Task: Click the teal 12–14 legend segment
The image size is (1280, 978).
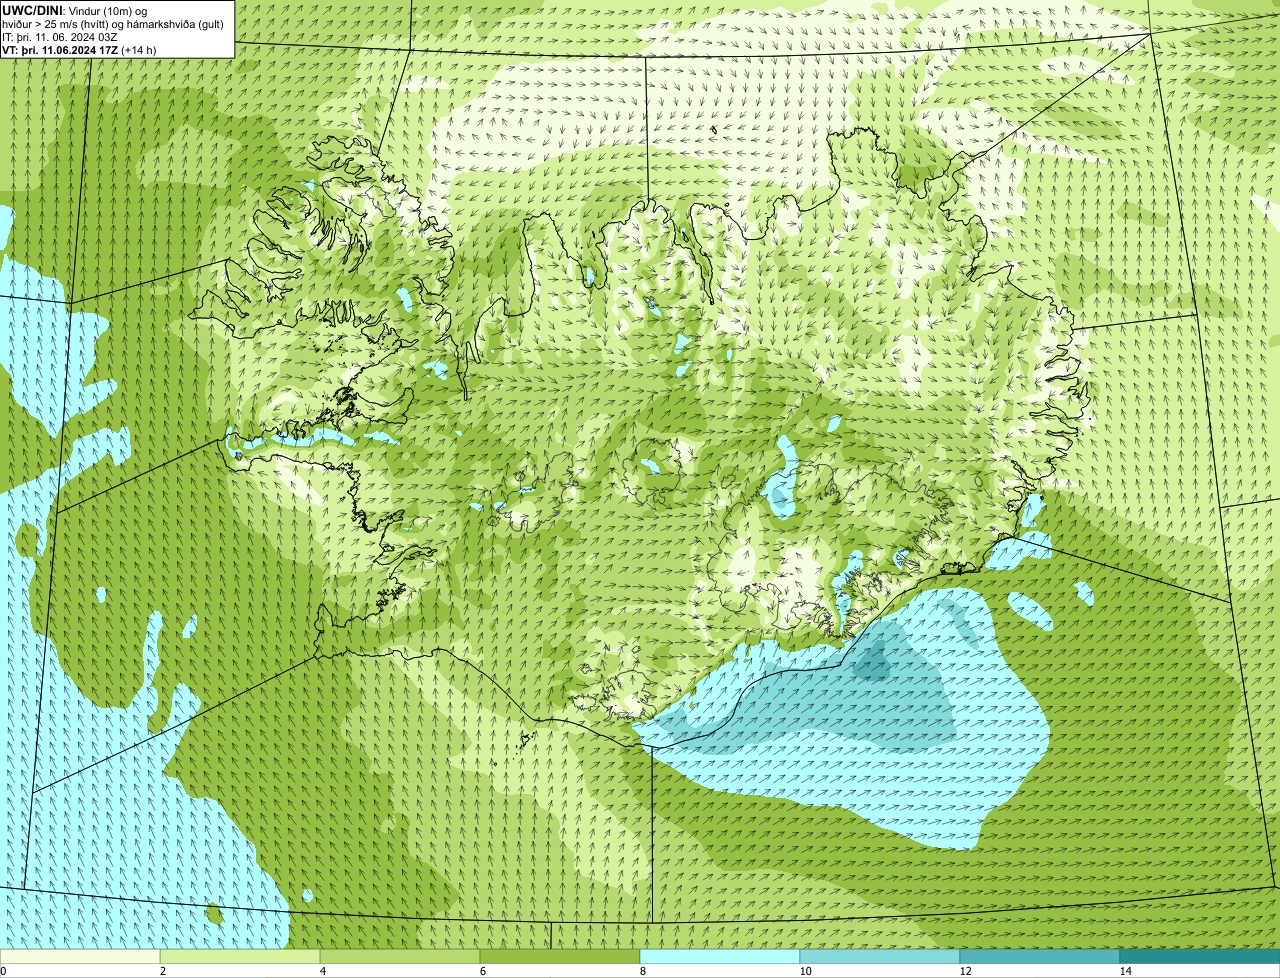Action: pos(1040,956)
